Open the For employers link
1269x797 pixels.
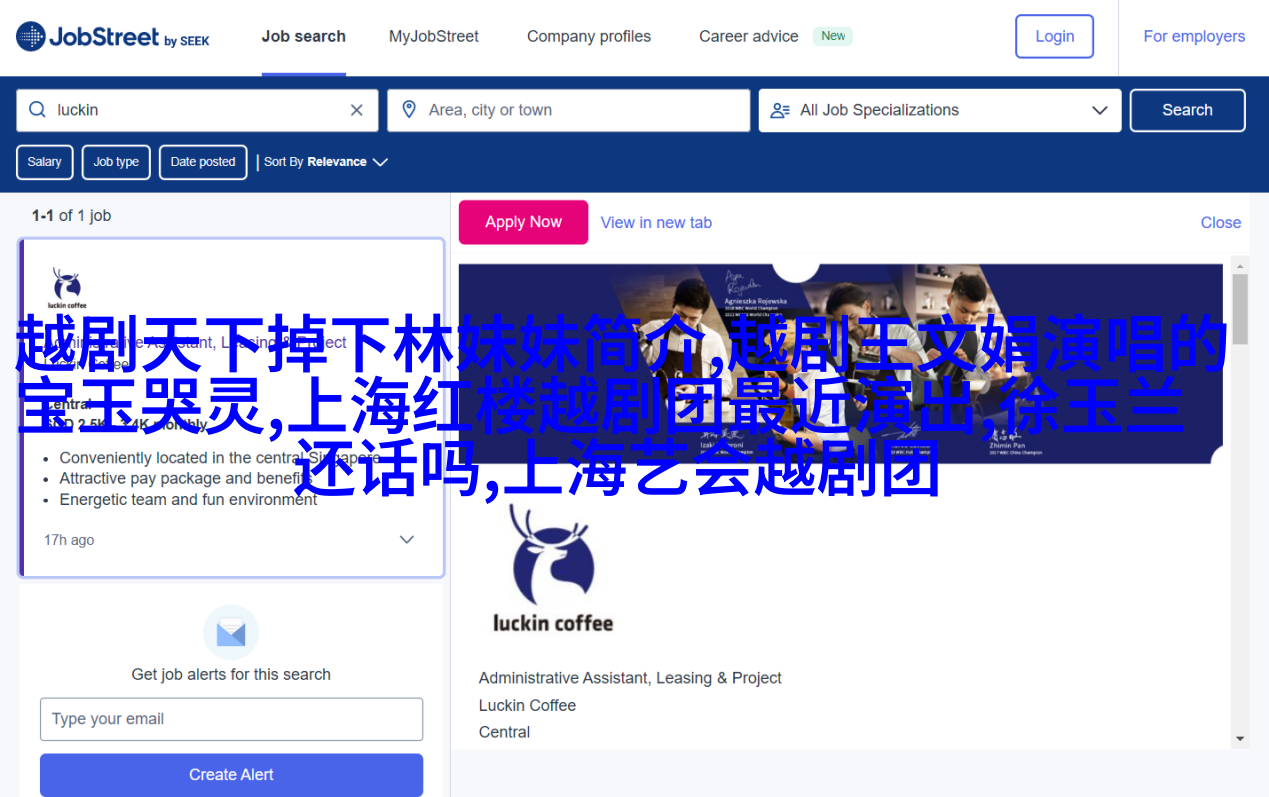pyautogui.click(x=1194, y=37)
